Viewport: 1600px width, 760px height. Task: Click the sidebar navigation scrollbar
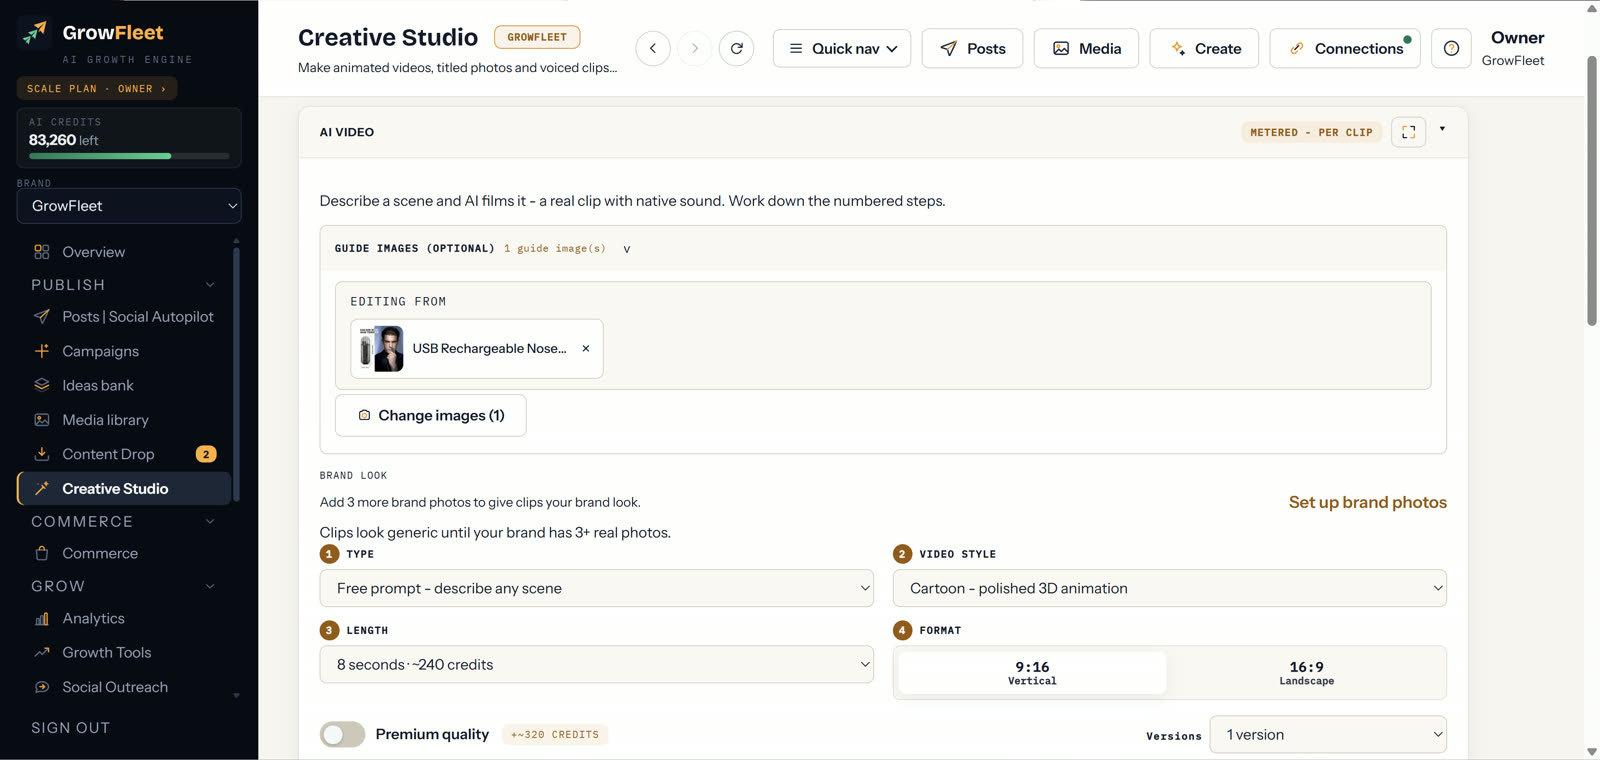tap(236, 375)
